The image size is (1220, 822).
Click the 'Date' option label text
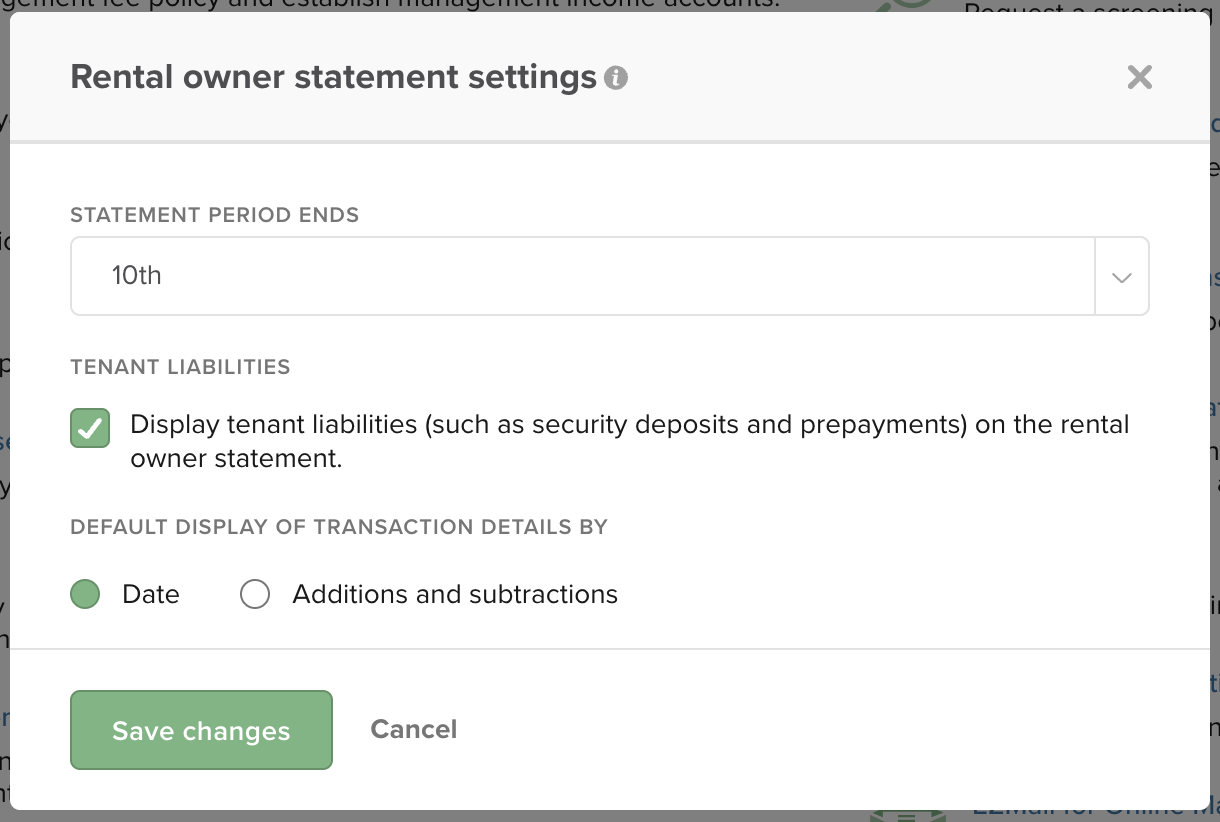tap(151, 595)
